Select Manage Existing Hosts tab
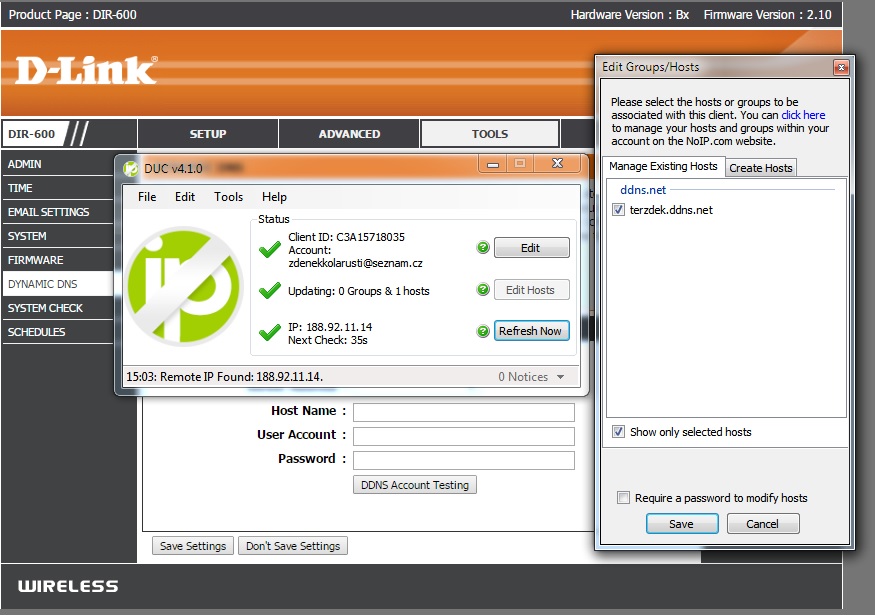This screenshot has width=875, height=615. click(663, 166)
